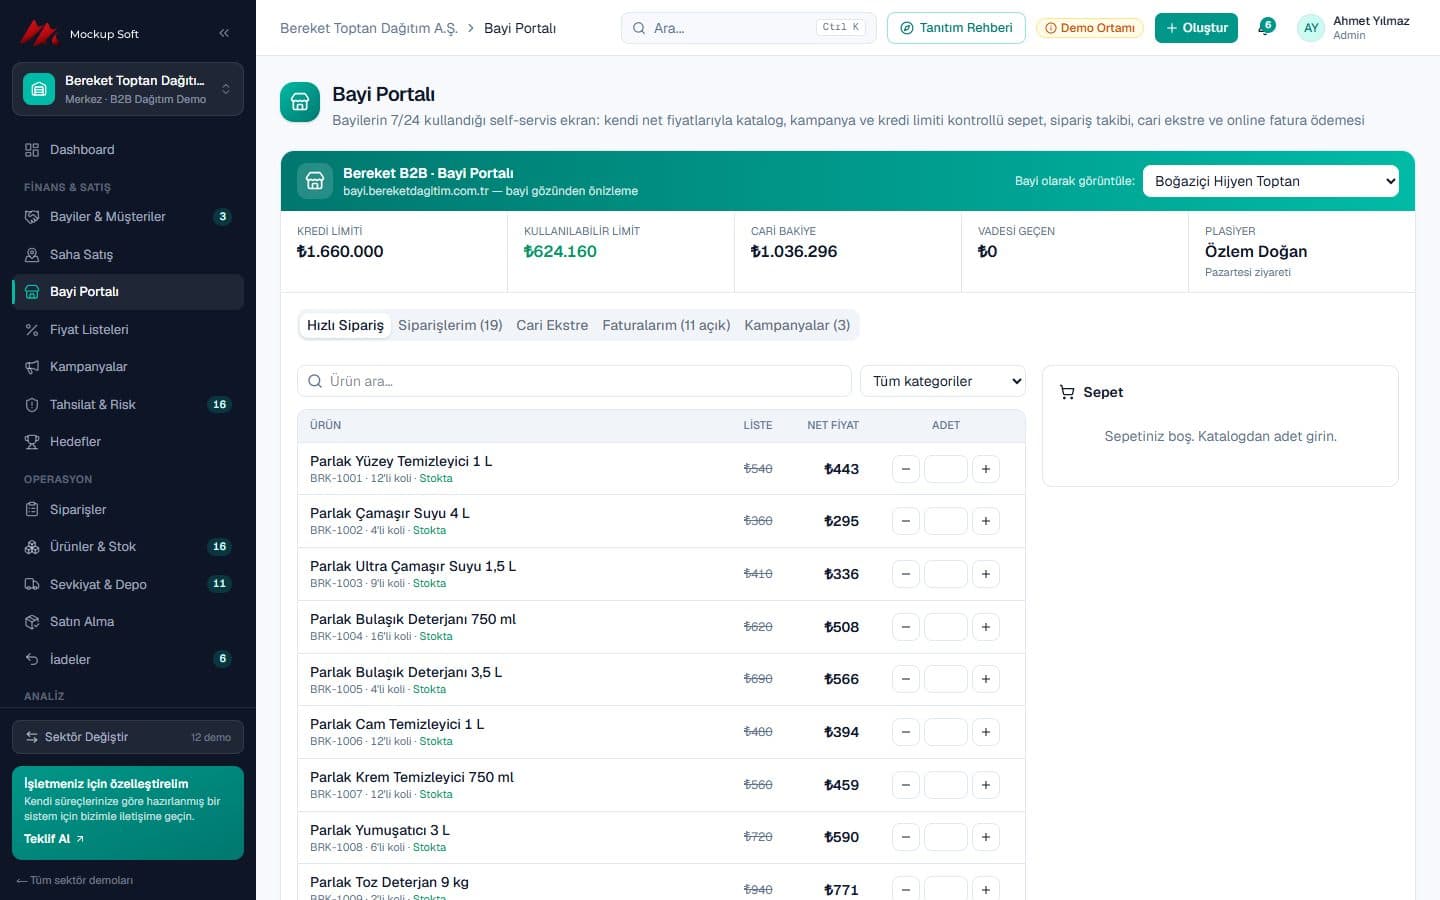Decrease quantity for Parlak Çamaşır Suyu 4 L
This screenshot has height=900, width=1440.
pyautogui.click(x=906, y=521)
